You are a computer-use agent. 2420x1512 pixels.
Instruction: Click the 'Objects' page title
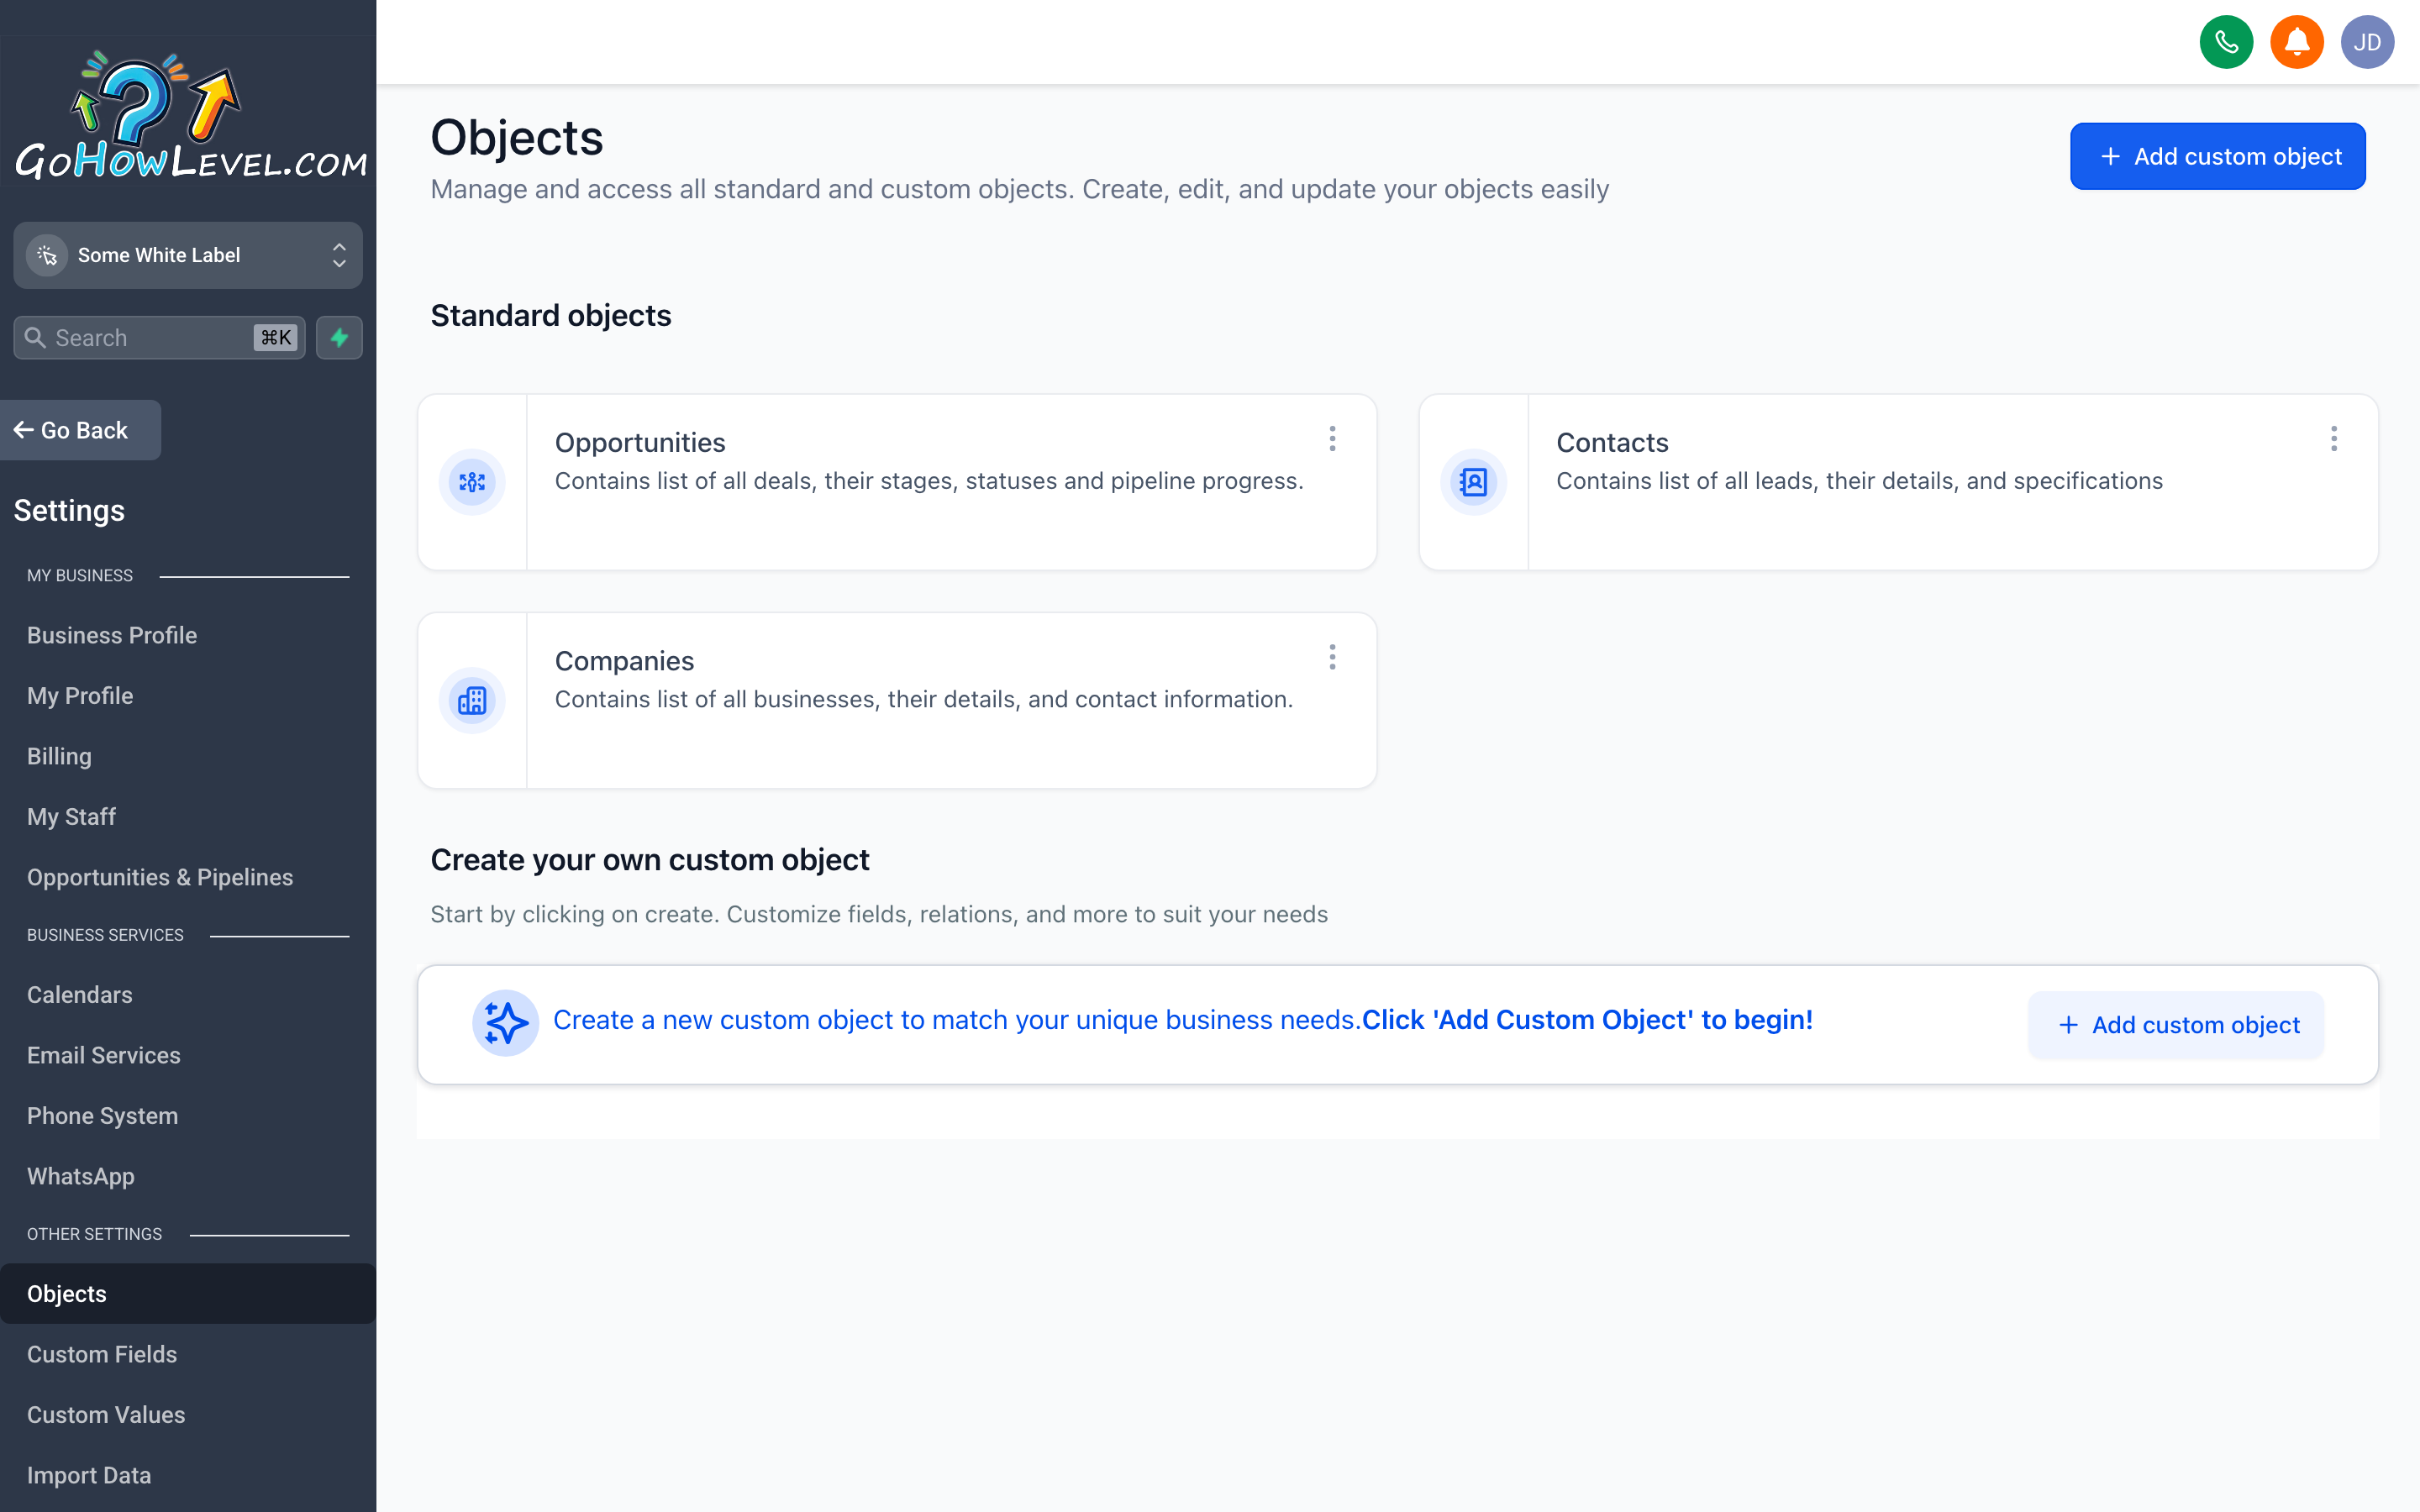tap(517, 137)
